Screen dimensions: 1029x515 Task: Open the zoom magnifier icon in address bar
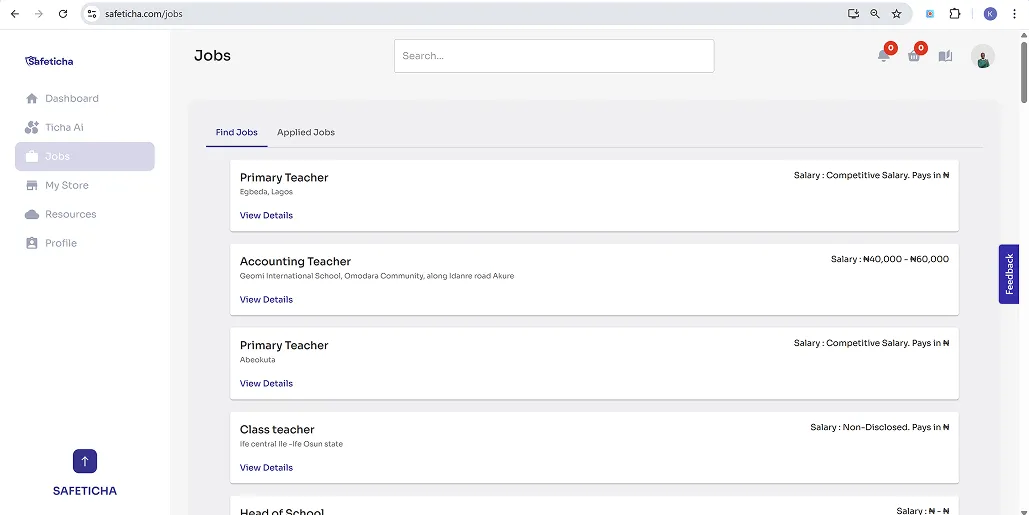875,14
